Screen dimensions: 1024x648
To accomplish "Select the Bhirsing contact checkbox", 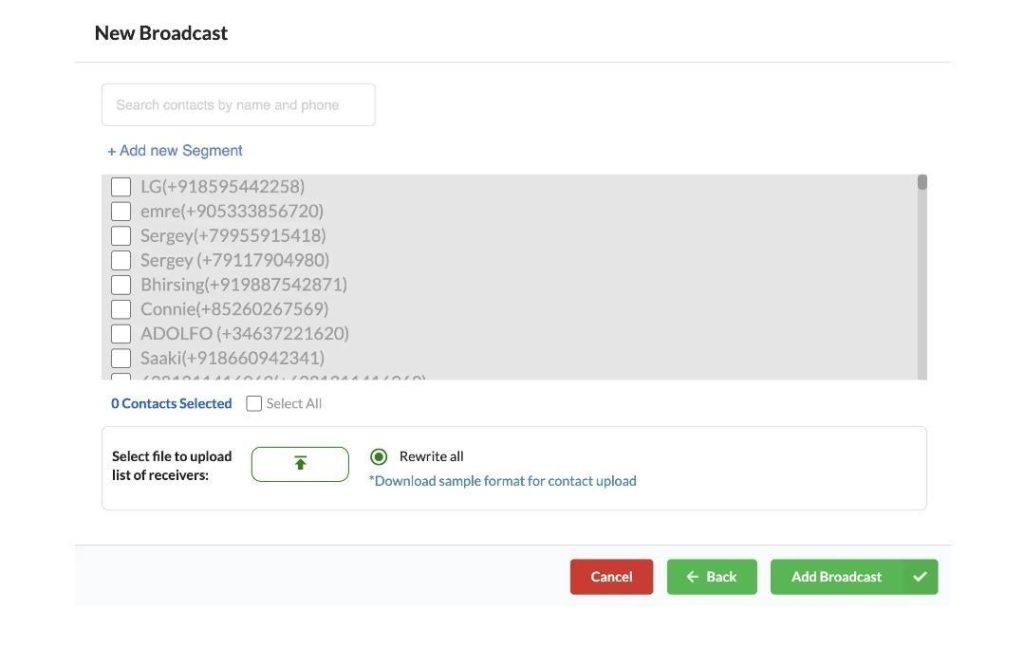I will coord(121,284).
